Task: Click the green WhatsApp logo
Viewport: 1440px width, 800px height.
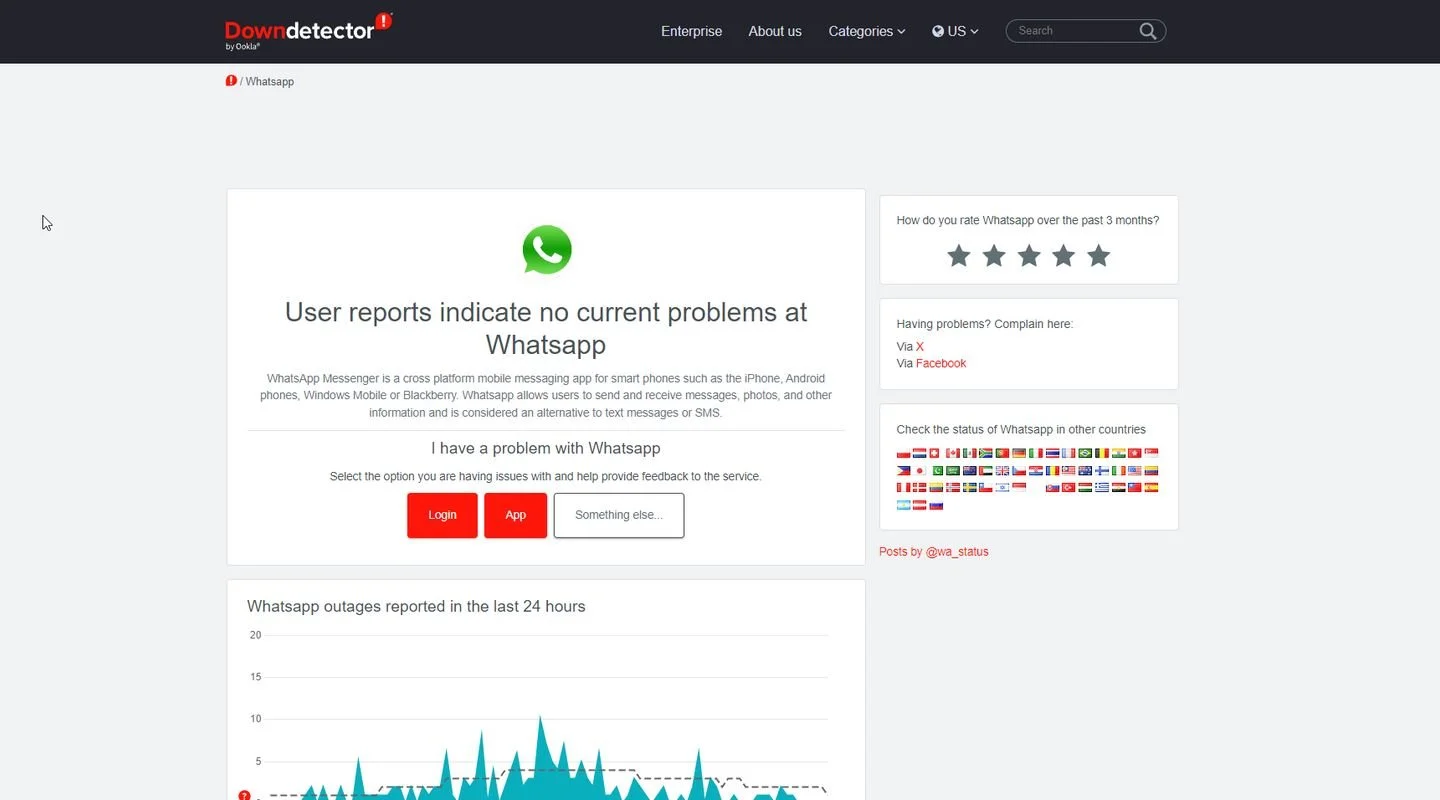Action: 547,249
